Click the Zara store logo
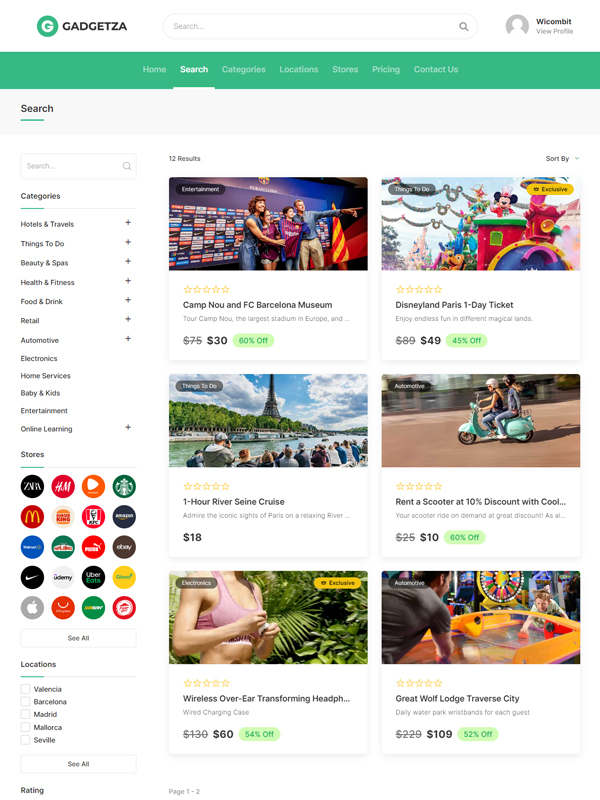This screenshot has height=800, width=600. tap(32, 486)
